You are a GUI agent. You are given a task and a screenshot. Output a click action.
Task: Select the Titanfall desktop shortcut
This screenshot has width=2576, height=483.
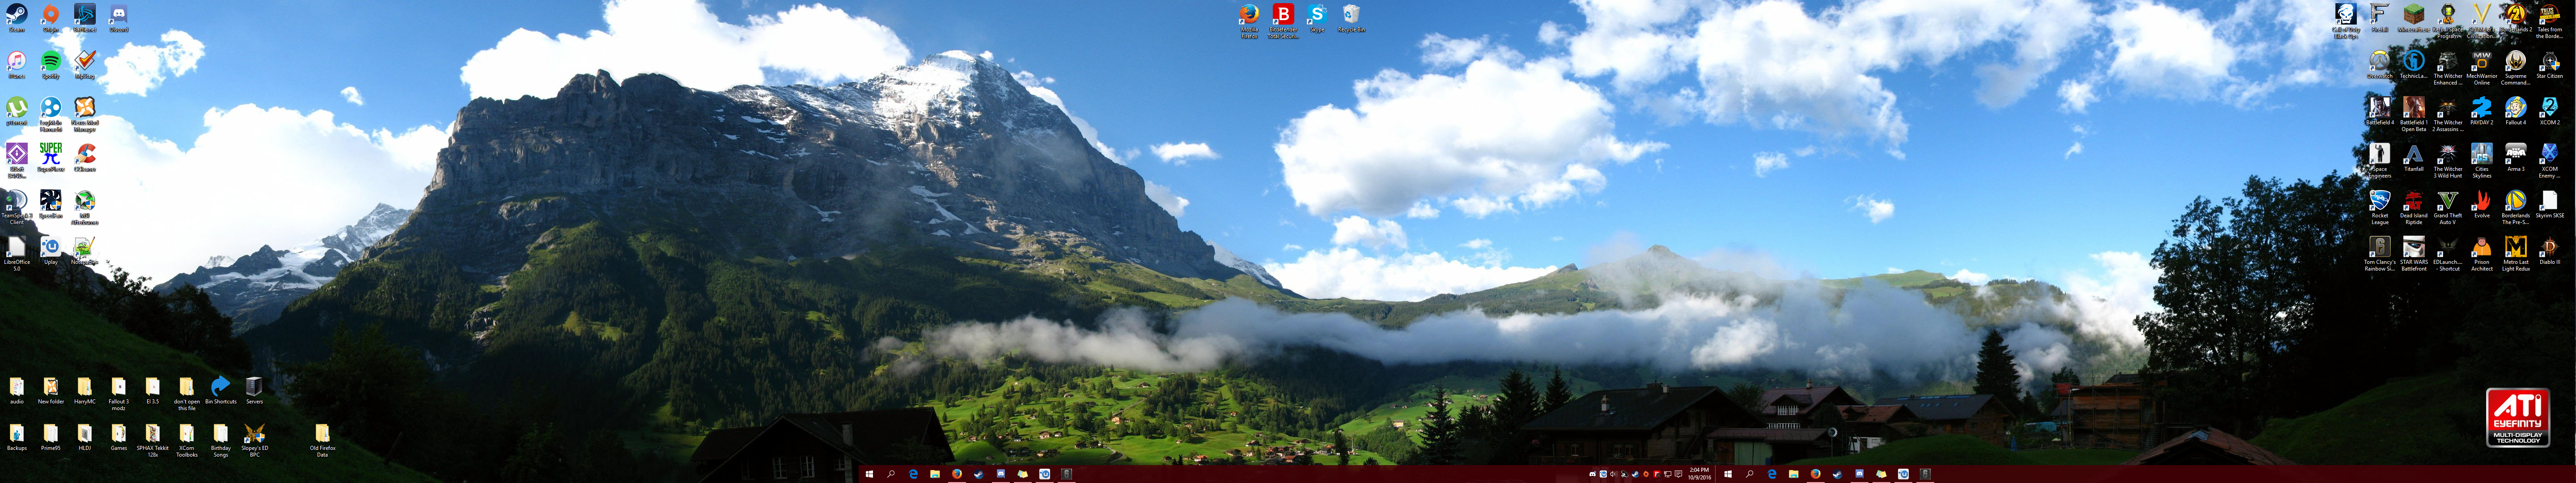tap(2413, 156)
